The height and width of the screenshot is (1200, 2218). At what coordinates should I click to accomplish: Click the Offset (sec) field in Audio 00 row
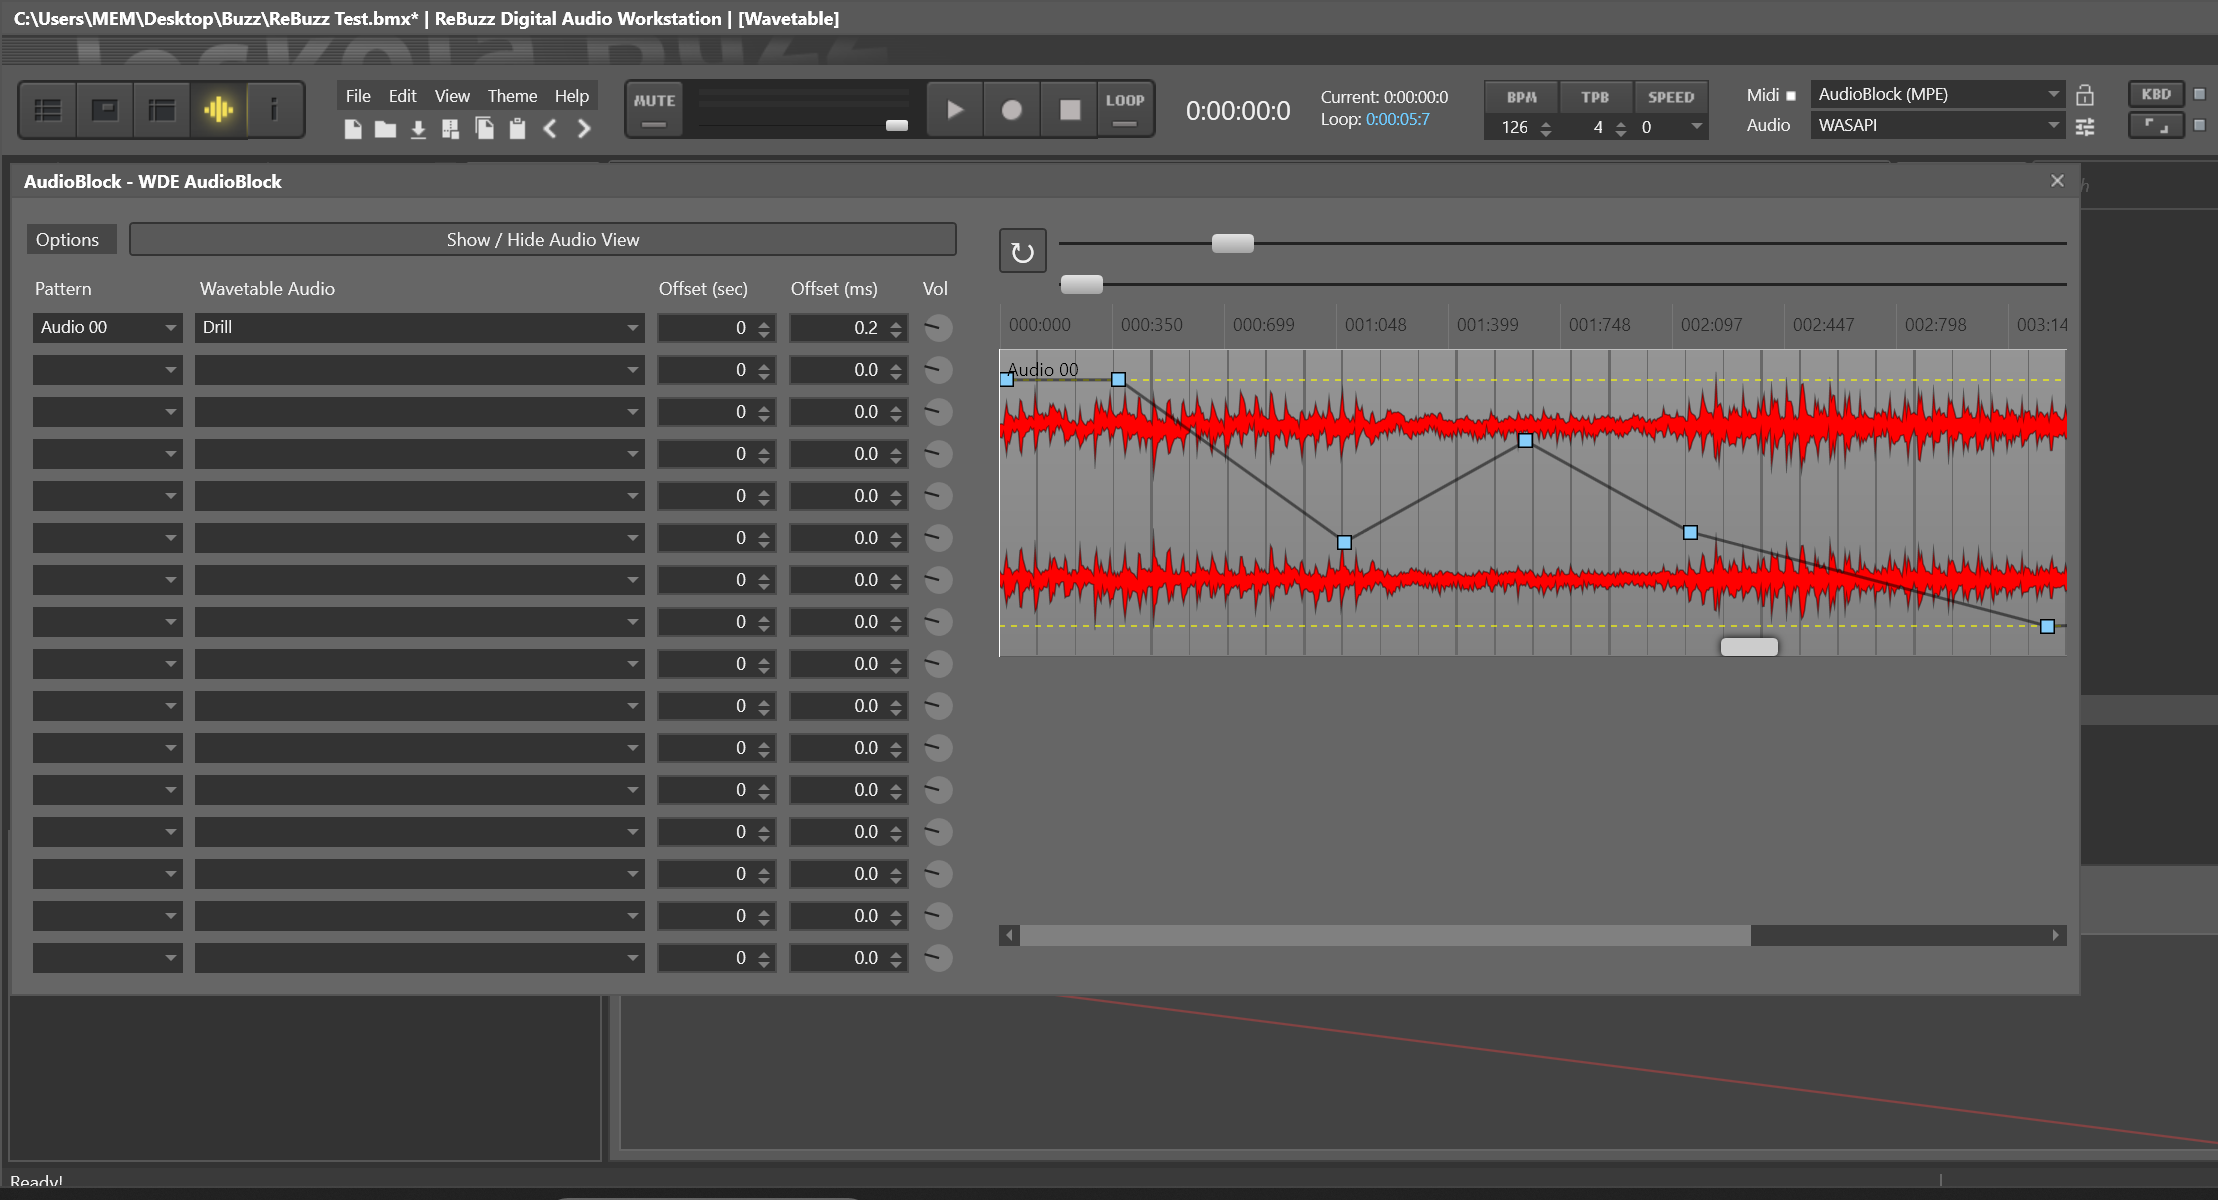coord(716,328)
